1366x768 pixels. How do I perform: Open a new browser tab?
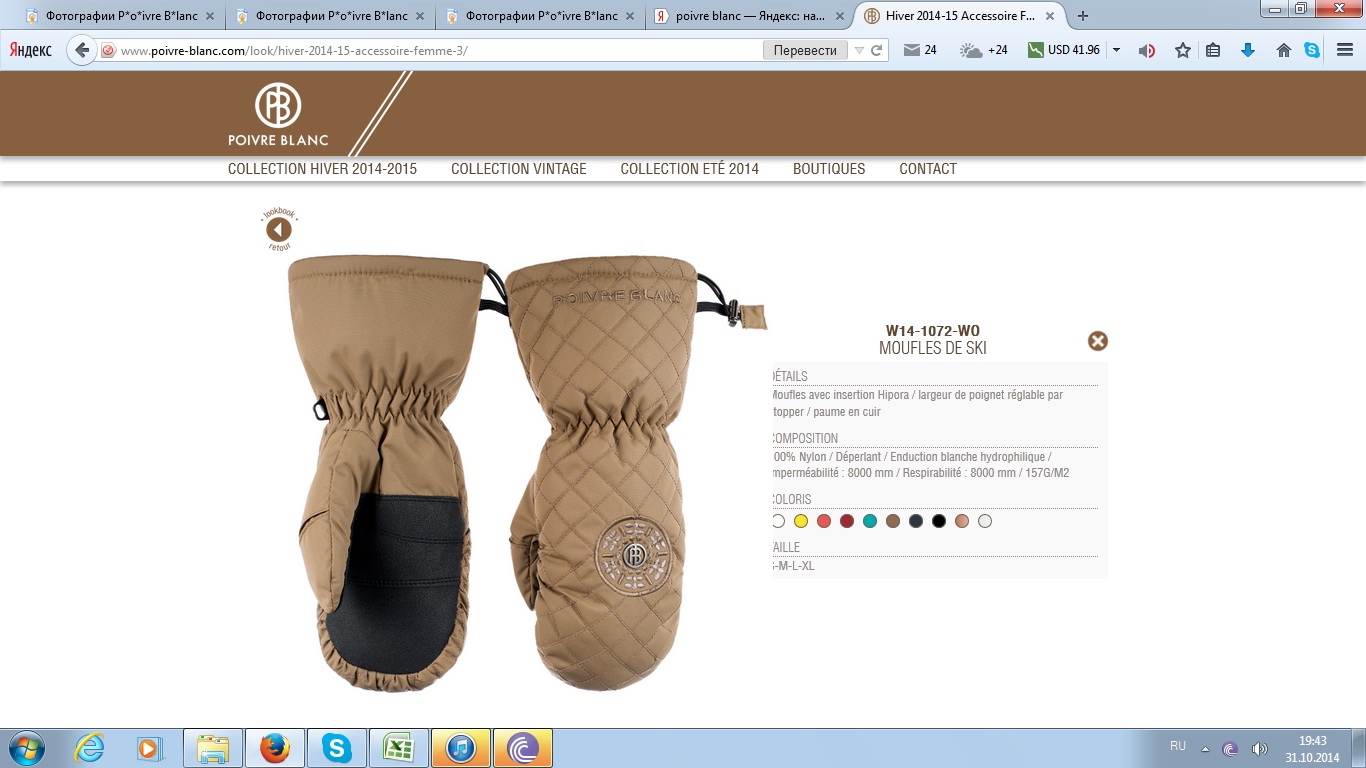1083,16
